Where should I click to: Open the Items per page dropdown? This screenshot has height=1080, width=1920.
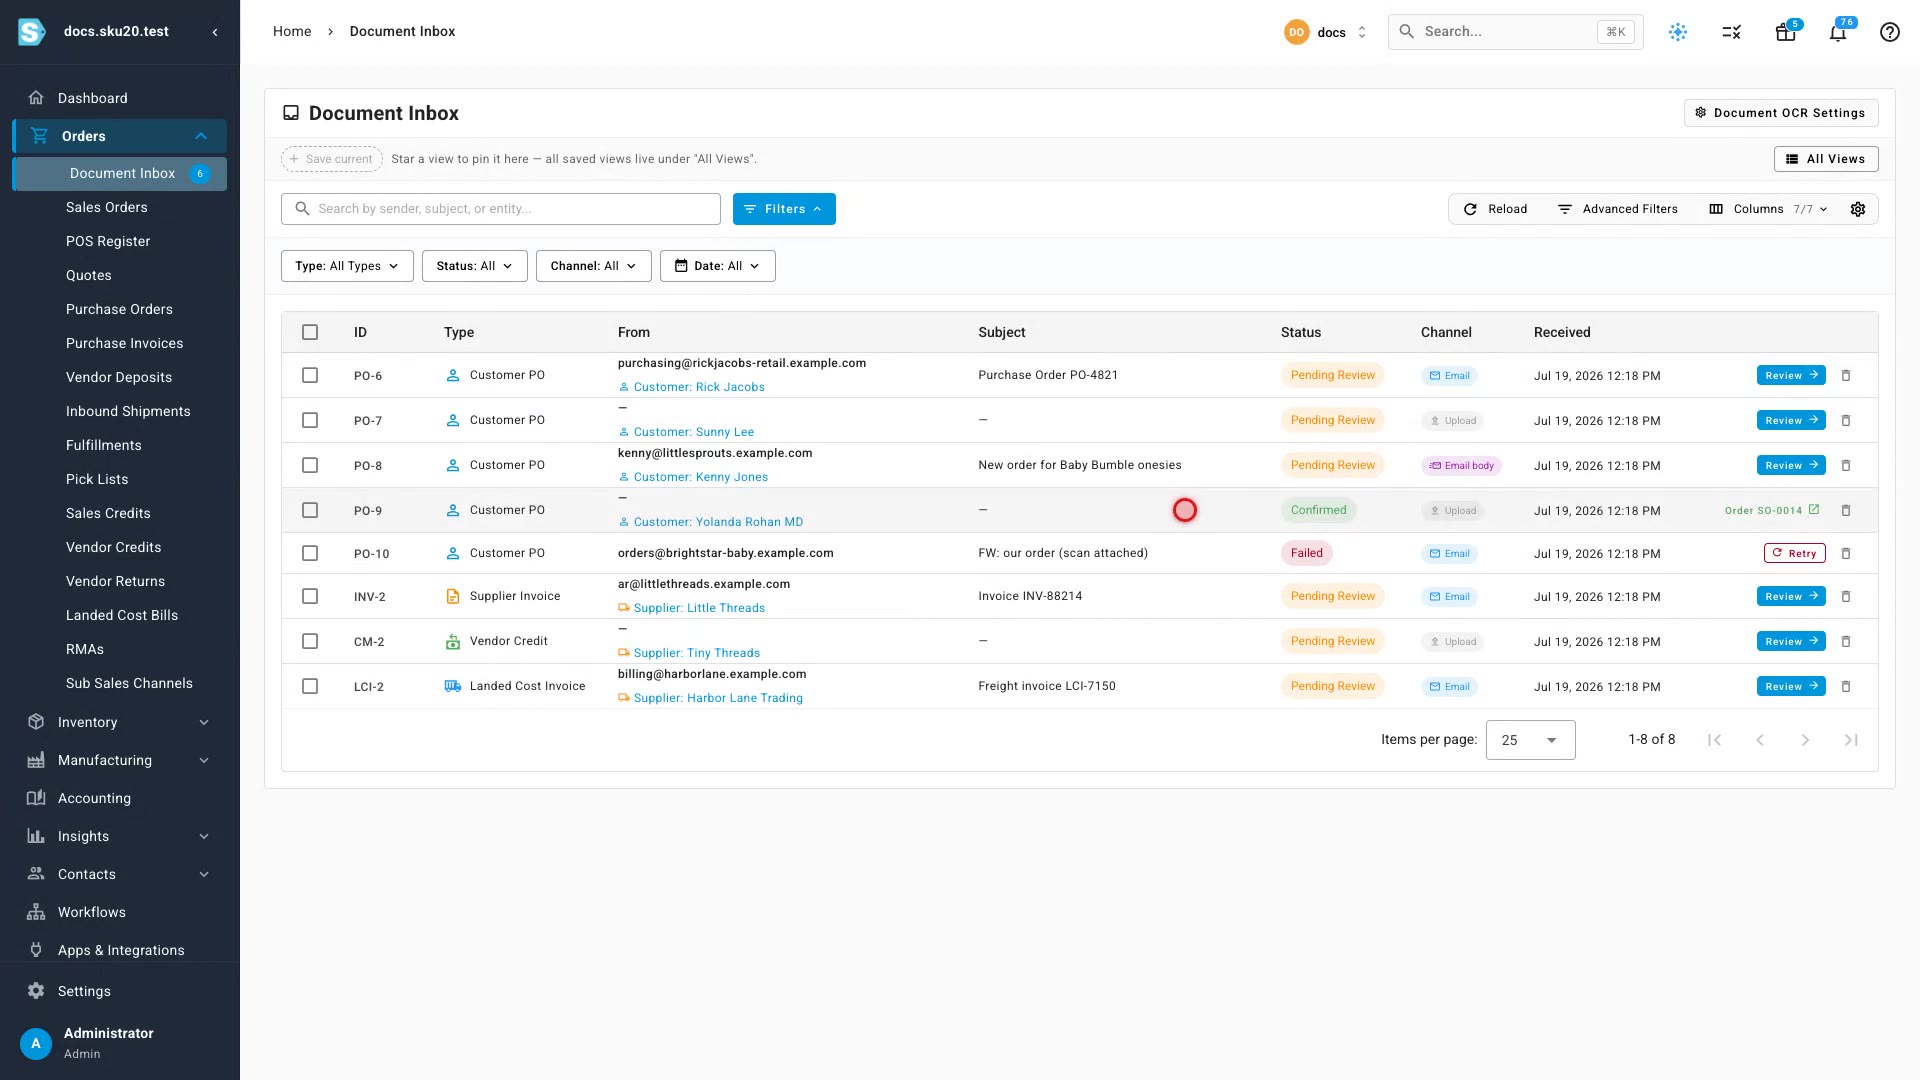1530,740
